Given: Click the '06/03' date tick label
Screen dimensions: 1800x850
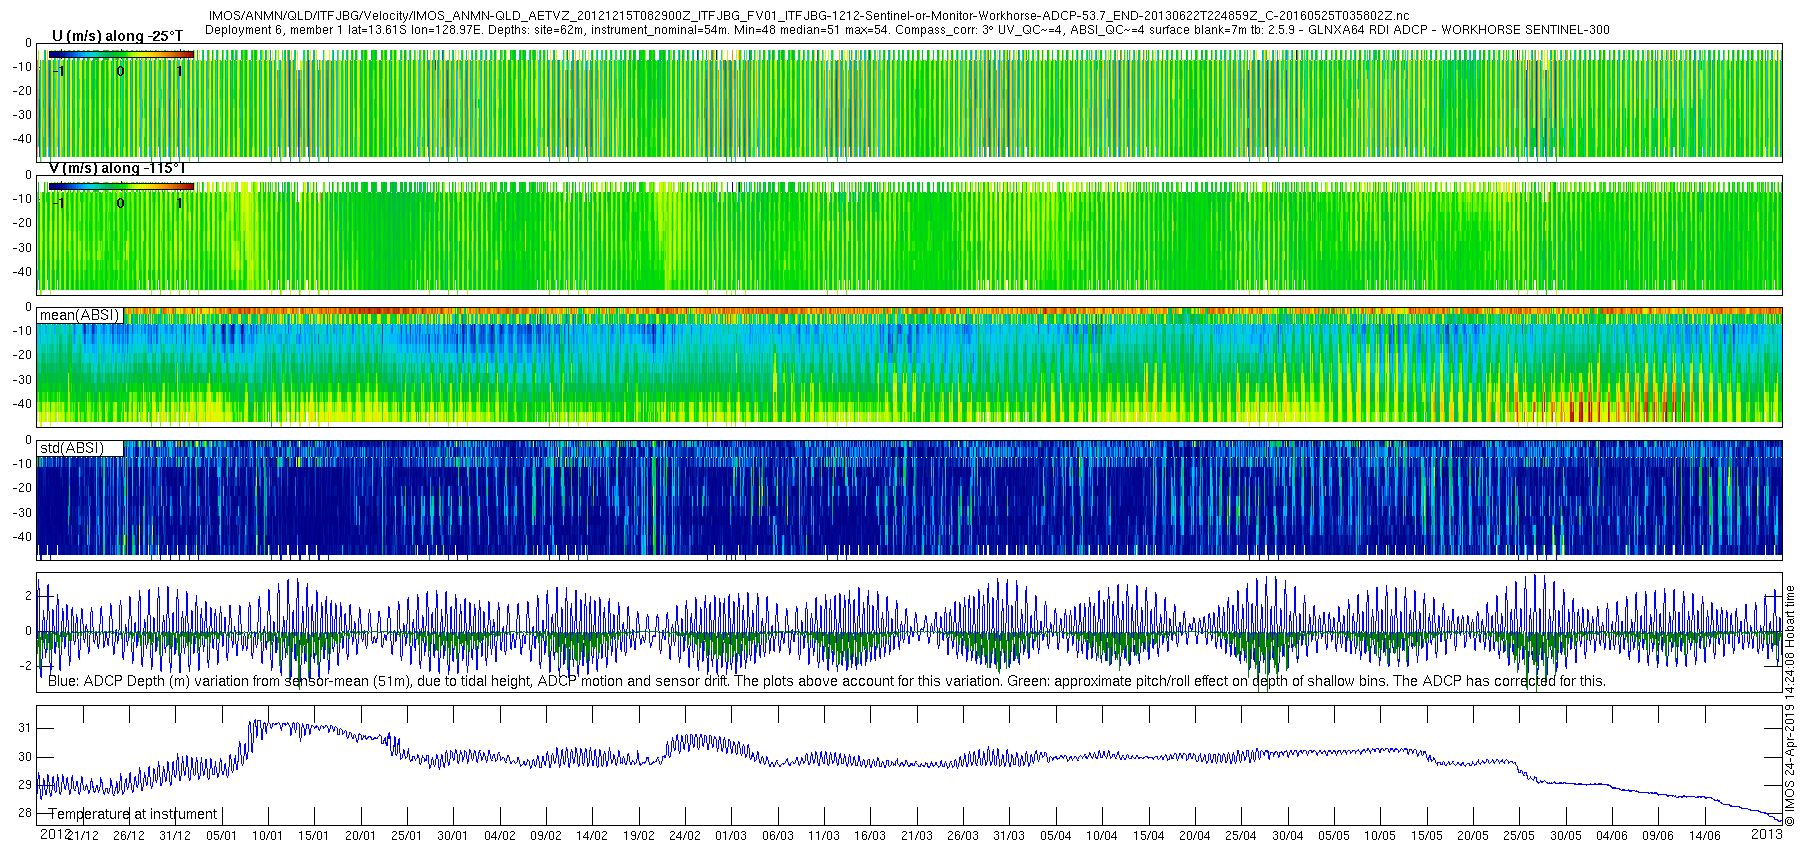Looking at the screenshot, I should pyautogui.click(x=778, y=836).
